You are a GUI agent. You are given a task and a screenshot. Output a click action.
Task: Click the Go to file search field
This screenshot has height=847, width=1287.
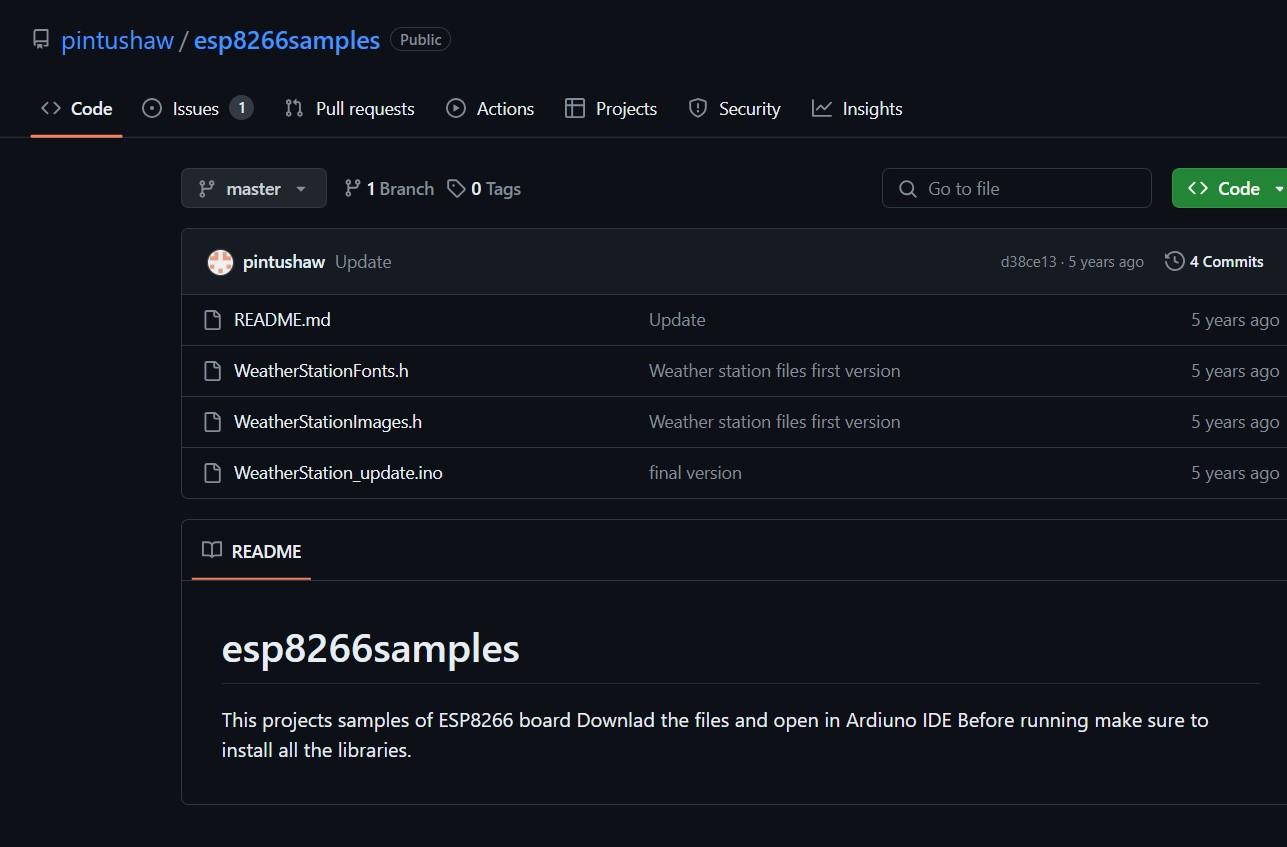[1017, 188]
